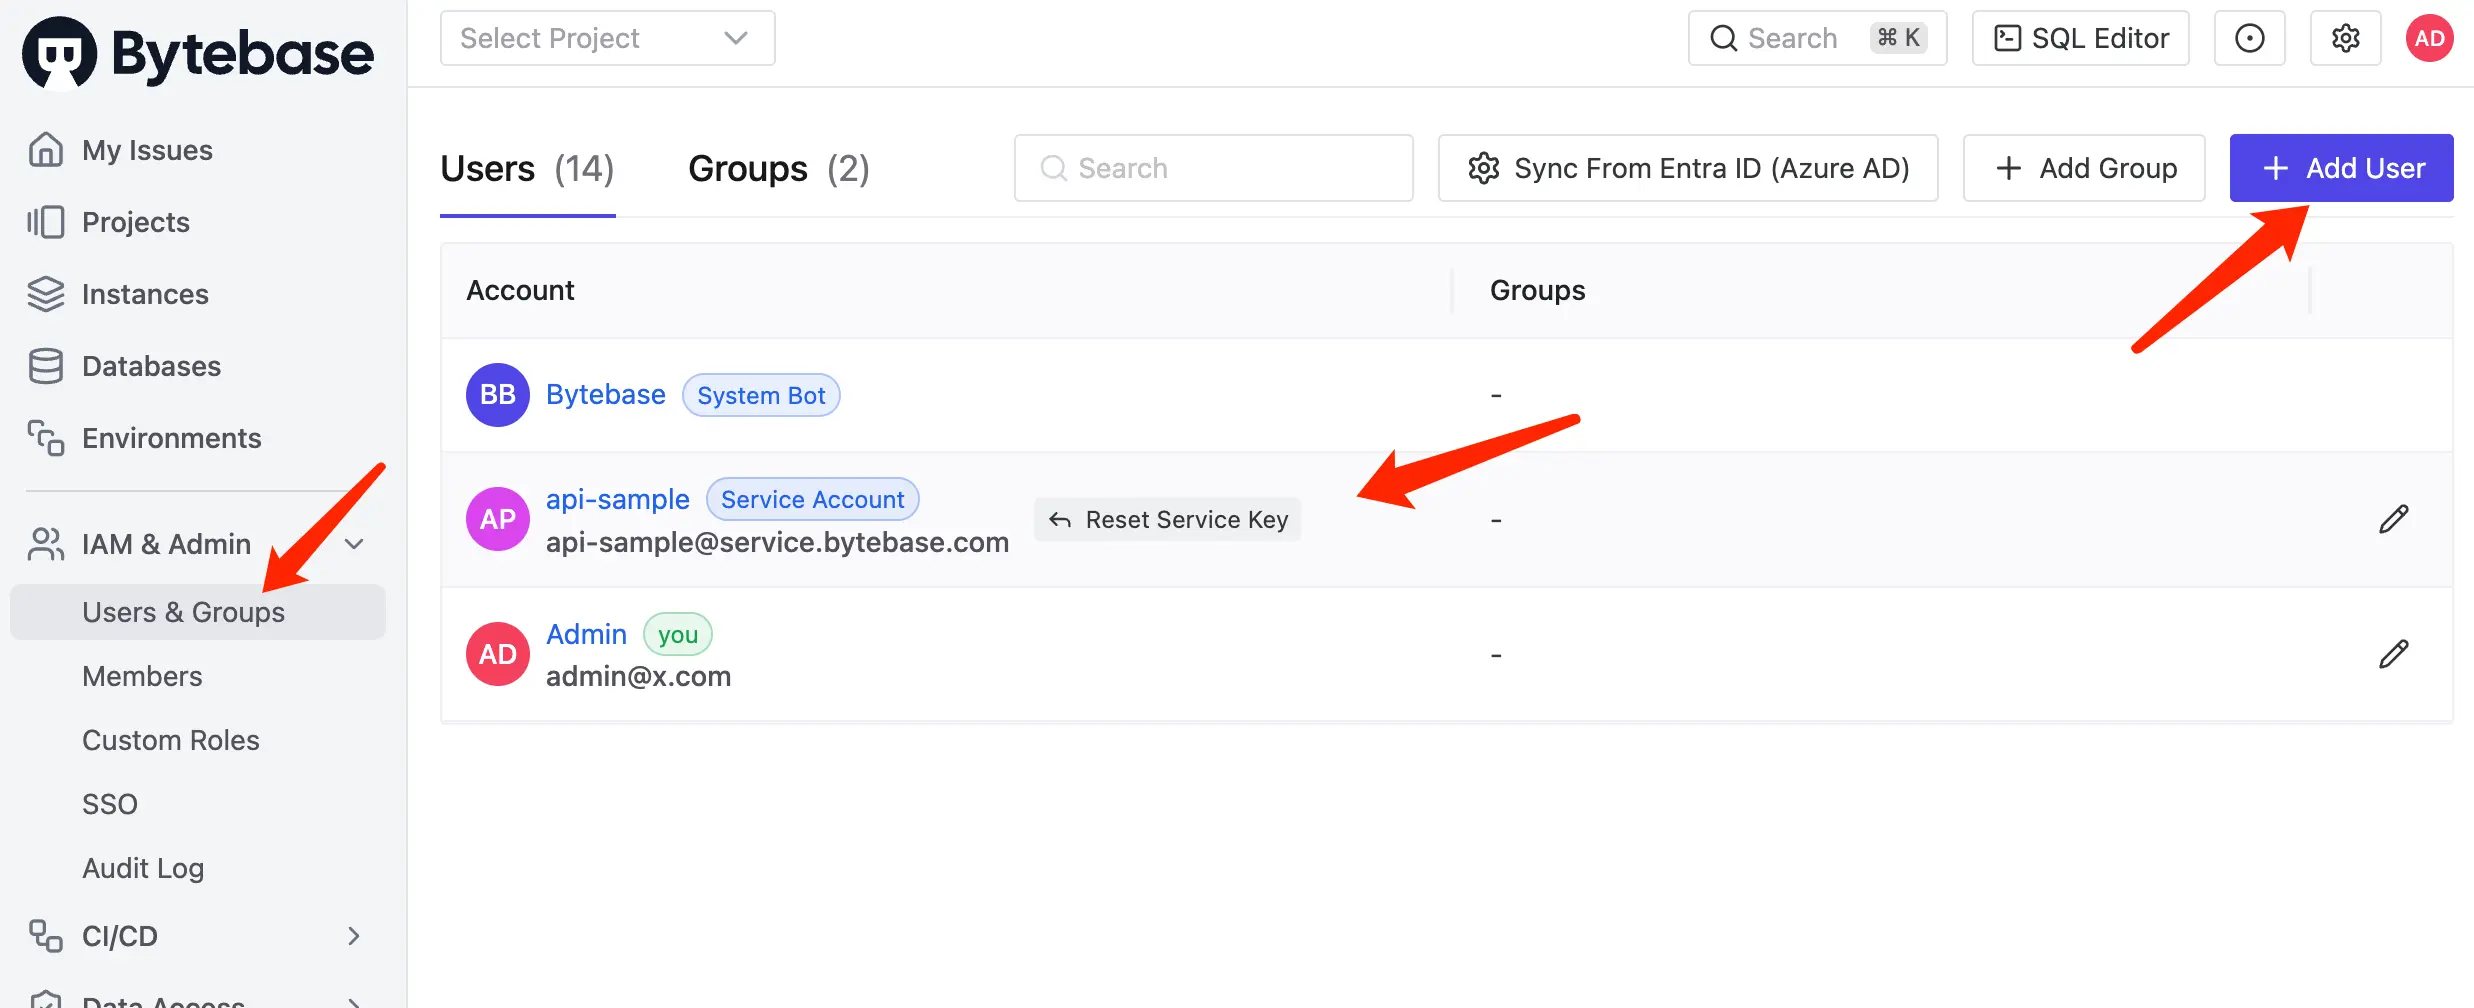Click the Add User button

click(x=2341, y=168)
